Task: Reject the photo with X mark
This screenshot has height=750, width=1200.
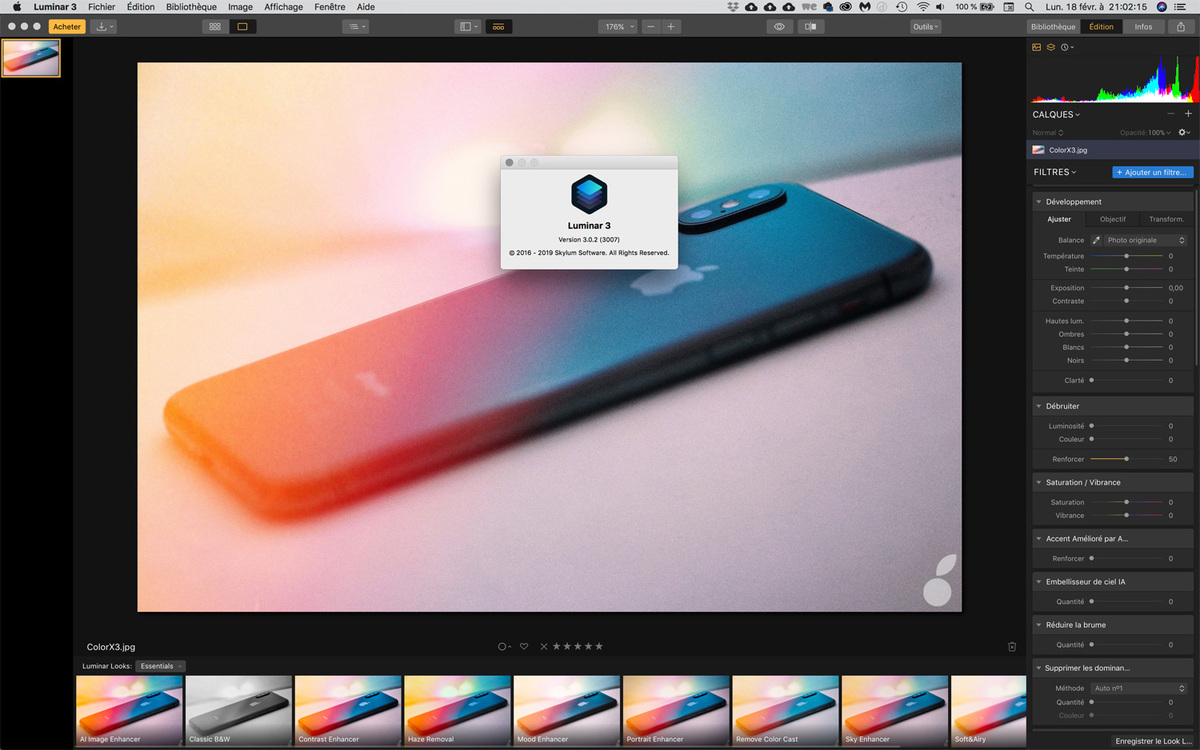Action: (x=544, y=647)
